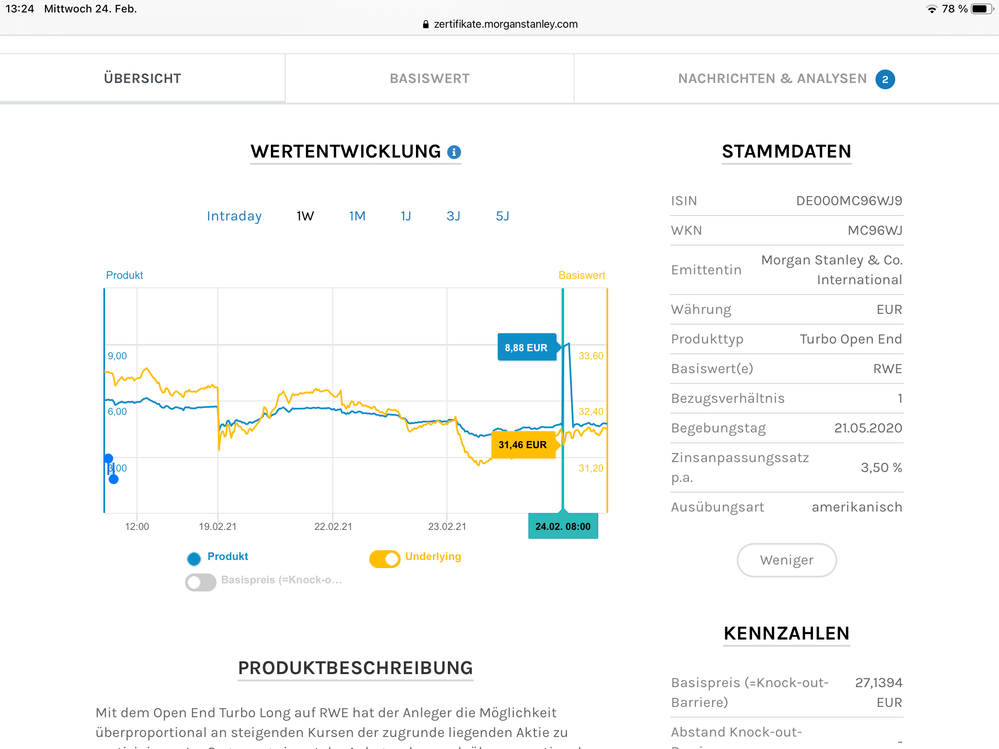Viewport: 999px width, 749px height.
Task: Click the info icon next to Wertentwicklung
Action: [x=454, y=152]
